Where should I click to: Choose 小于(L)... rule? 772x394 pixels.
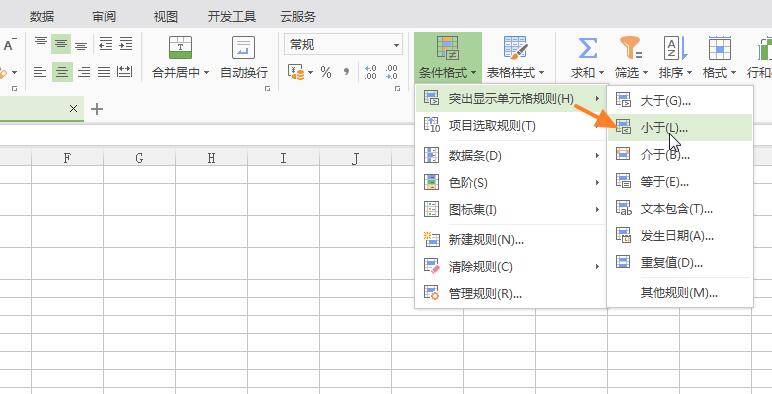(x=680, y=128)
